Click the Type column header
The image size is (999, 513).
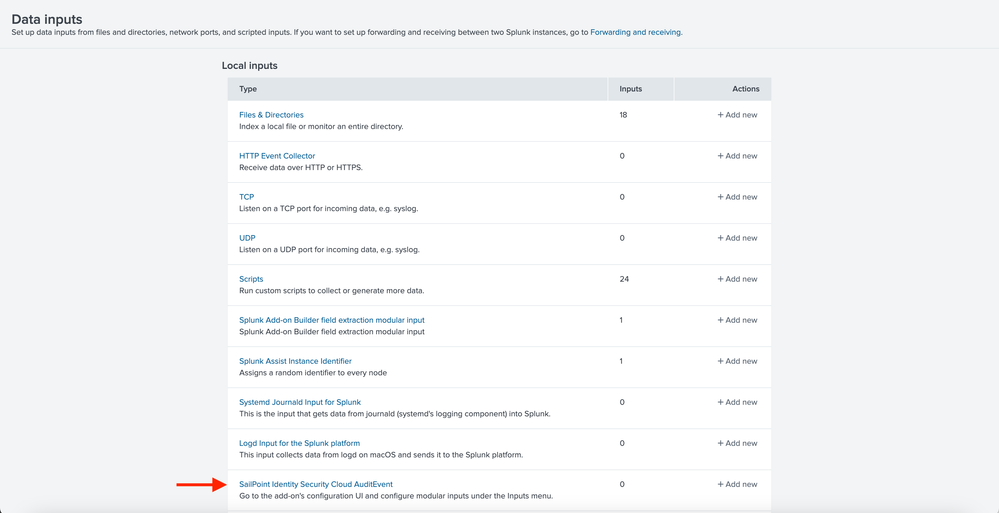(248, 89)
